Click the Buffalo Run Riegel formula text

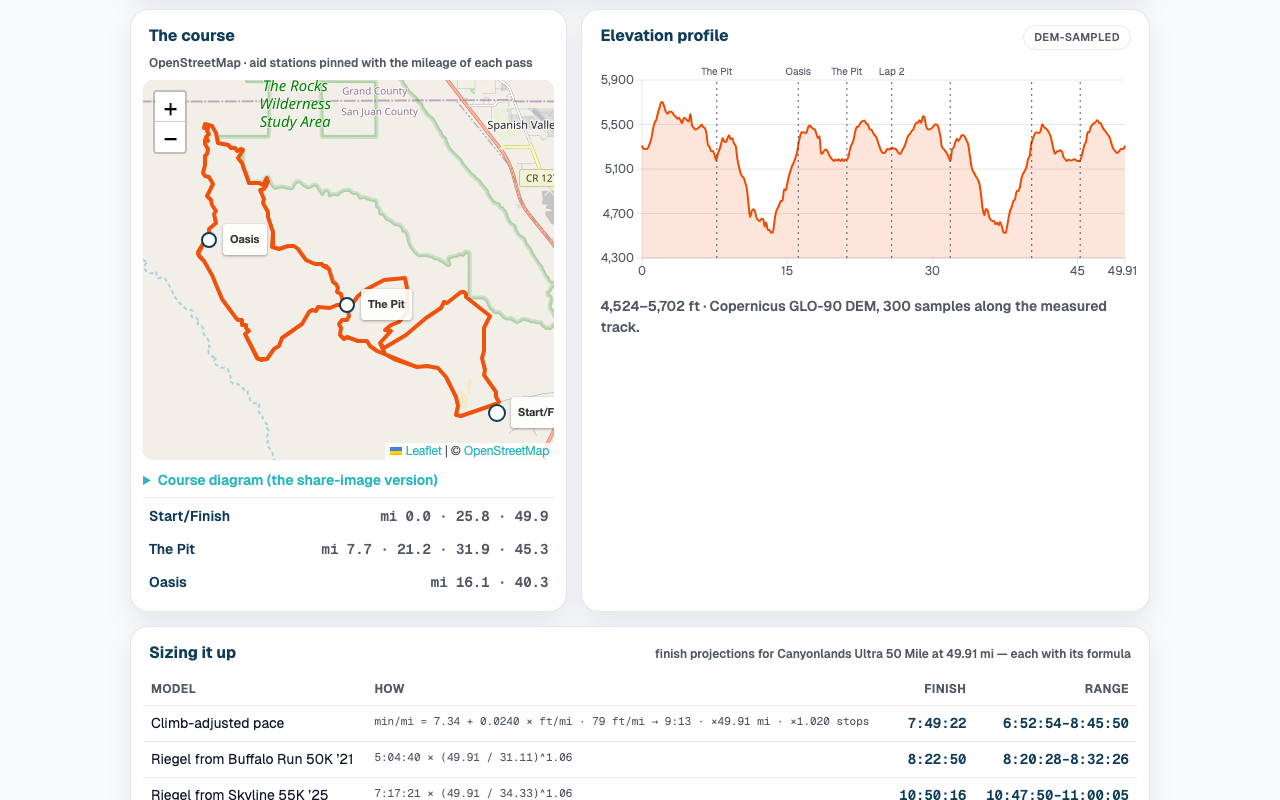[473, 758]
